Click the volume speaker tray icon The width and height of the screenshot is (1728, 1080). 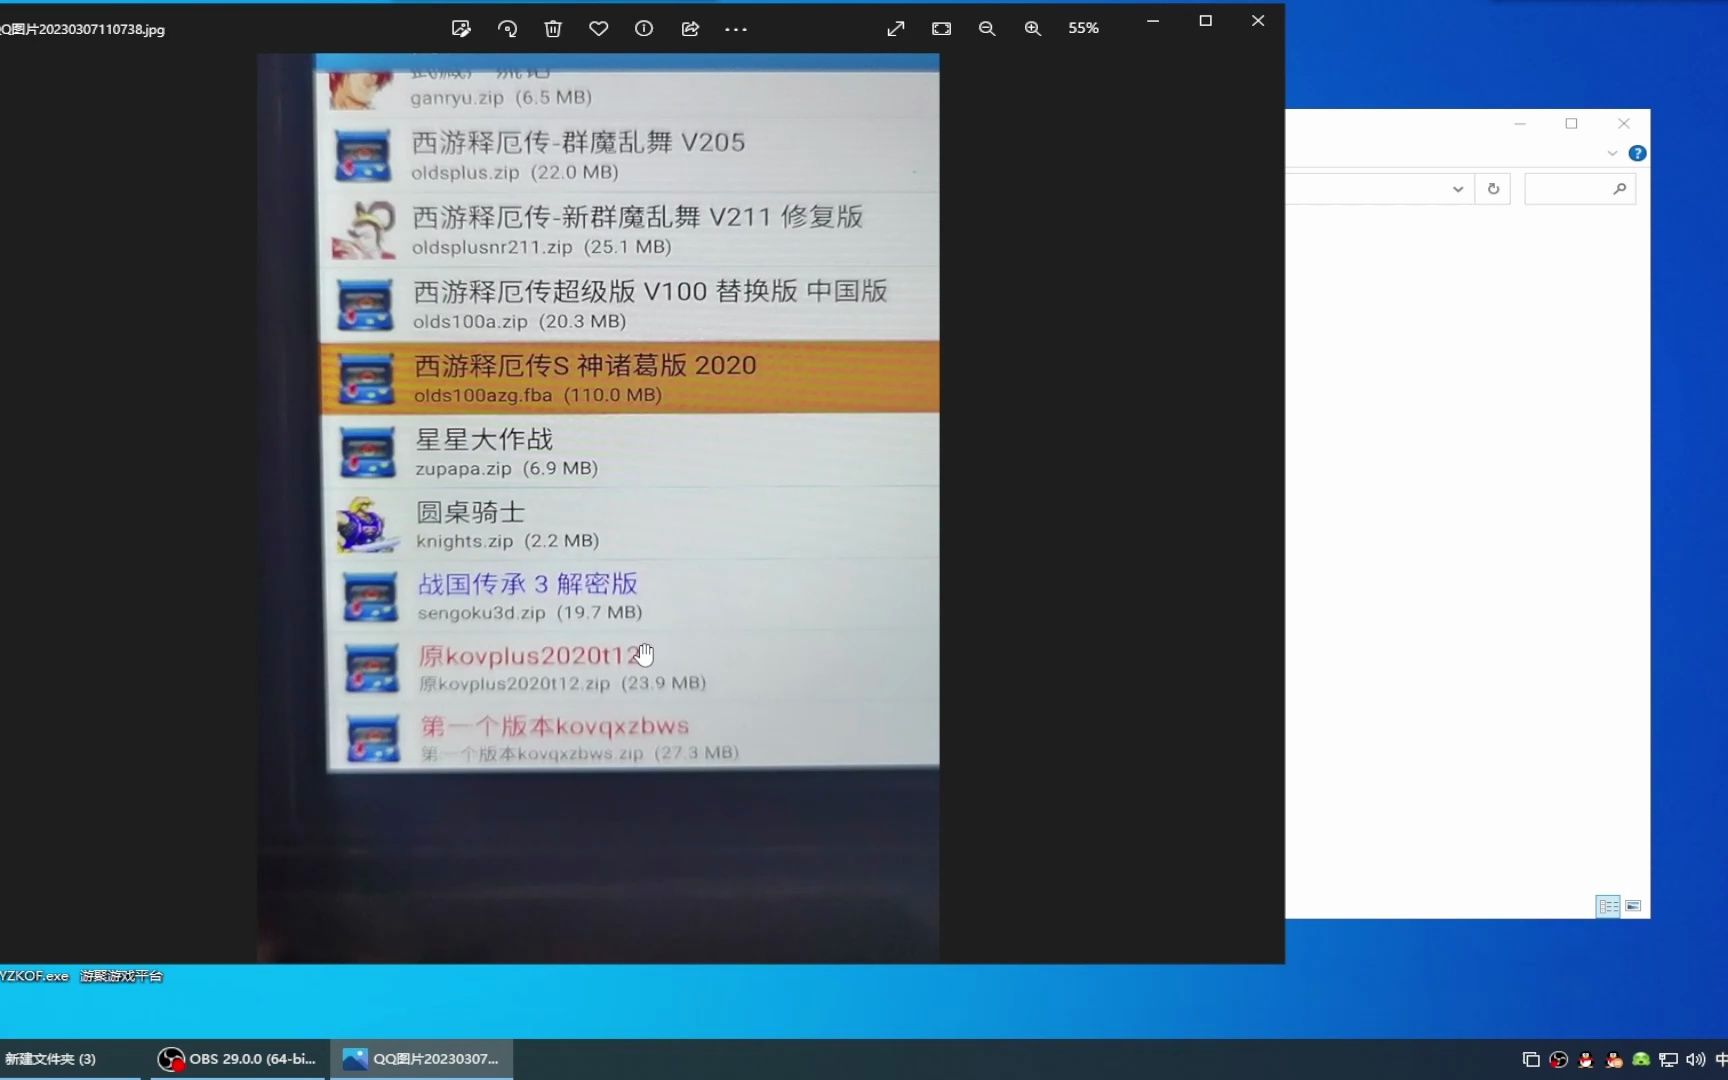1695,1060
